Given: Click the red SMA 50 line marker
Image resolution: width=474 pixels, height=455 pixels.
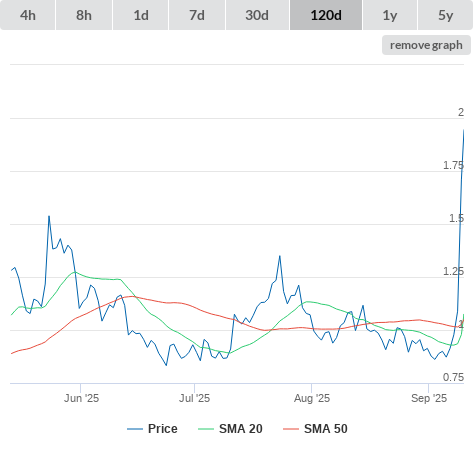Looking at the screenshot, I should click(x=291, y=429).
